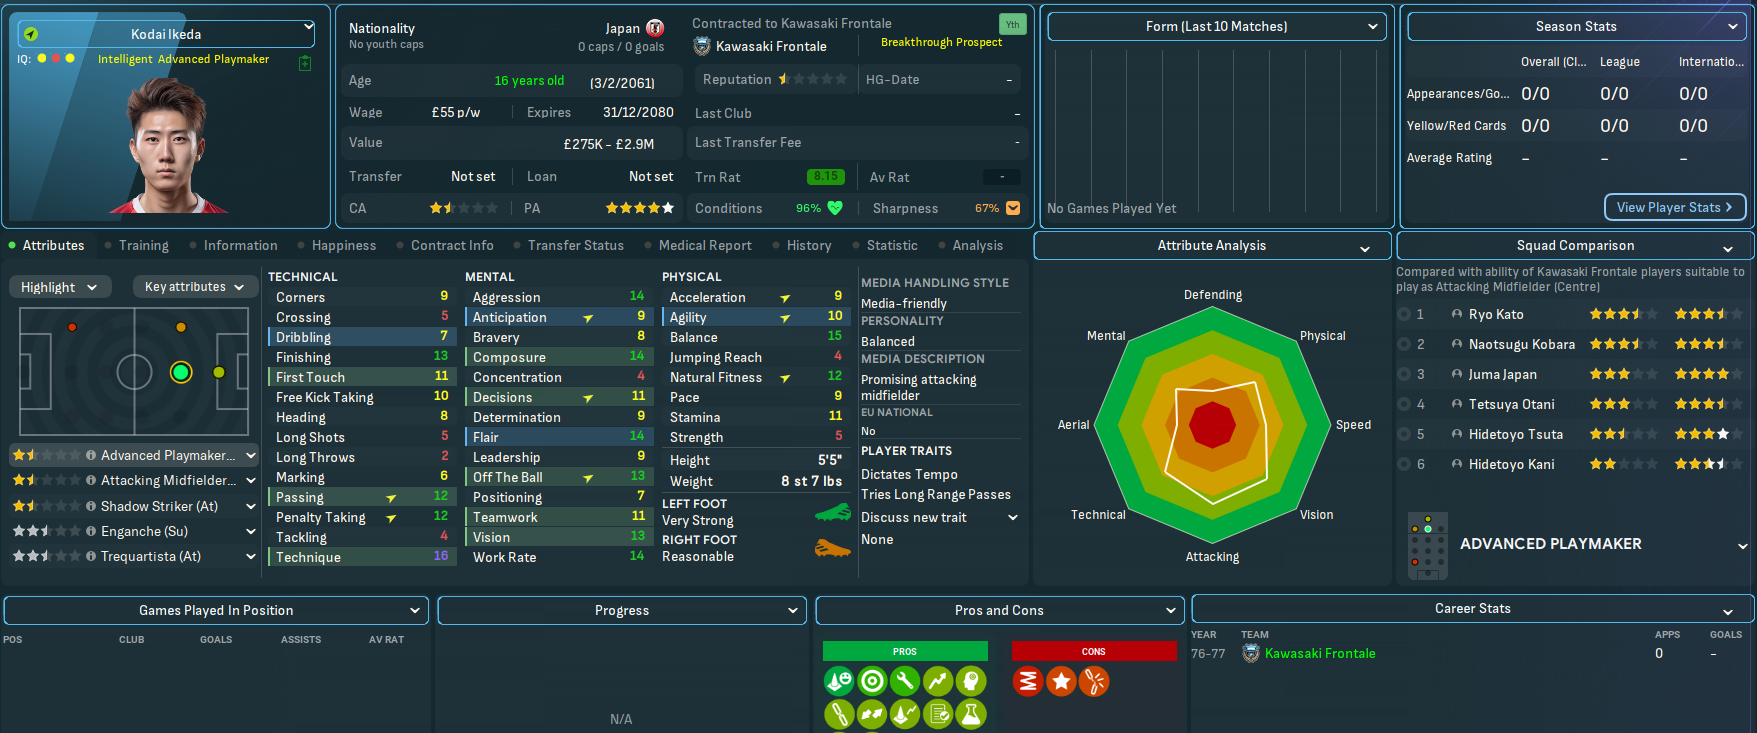Expand the Trequartista (At) role row

[x=251, y=557]
